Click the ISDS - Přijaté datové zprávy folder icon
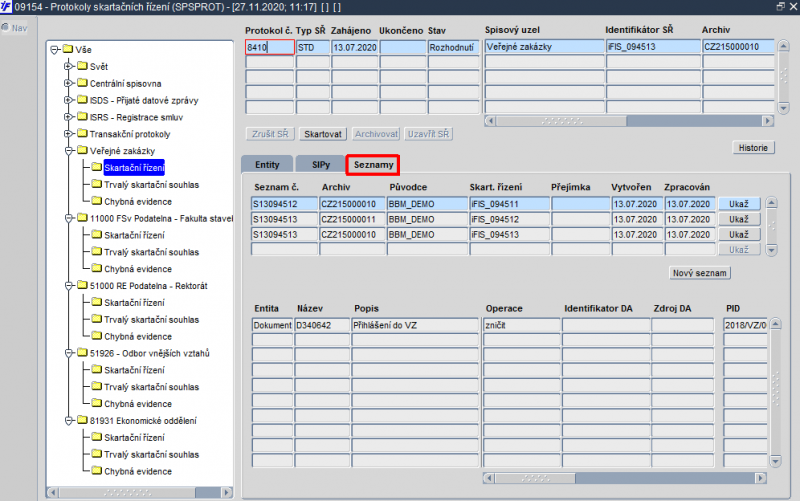800x501 pixels. [x=82, y=100]
